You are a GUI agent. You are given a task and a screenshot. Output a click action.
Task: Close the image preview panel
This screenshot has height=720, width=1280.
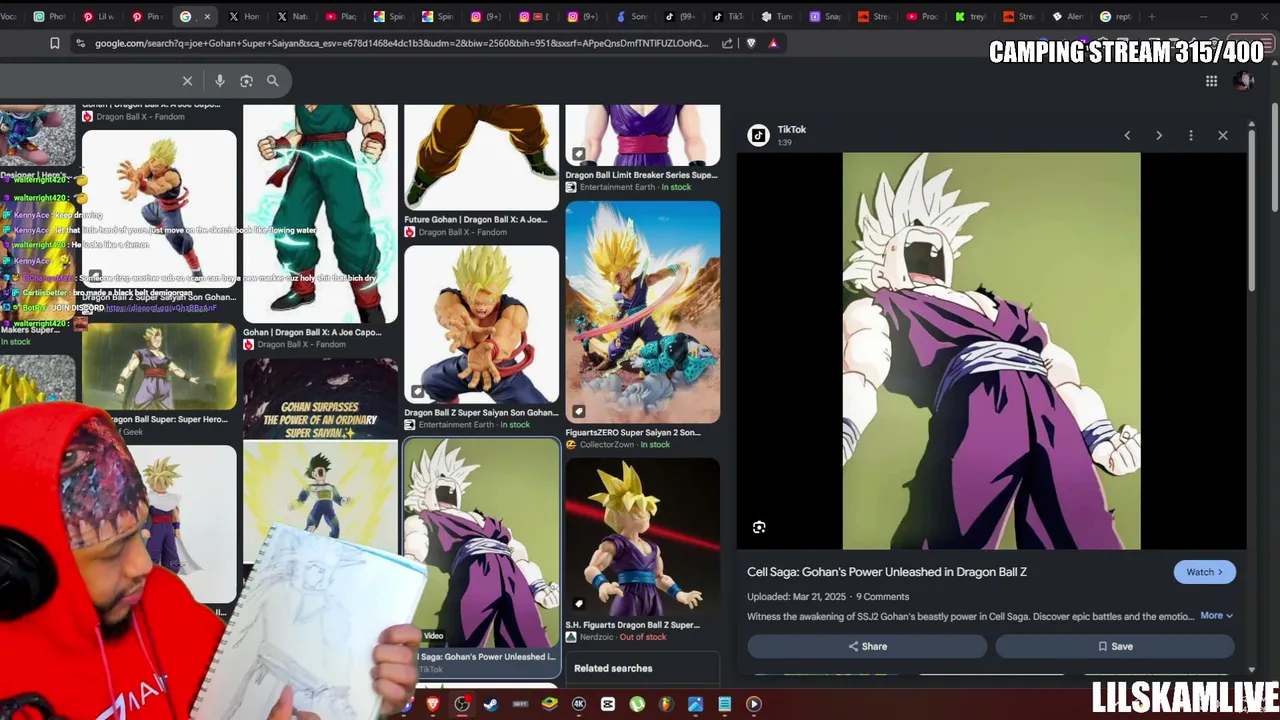point(1223,135)
